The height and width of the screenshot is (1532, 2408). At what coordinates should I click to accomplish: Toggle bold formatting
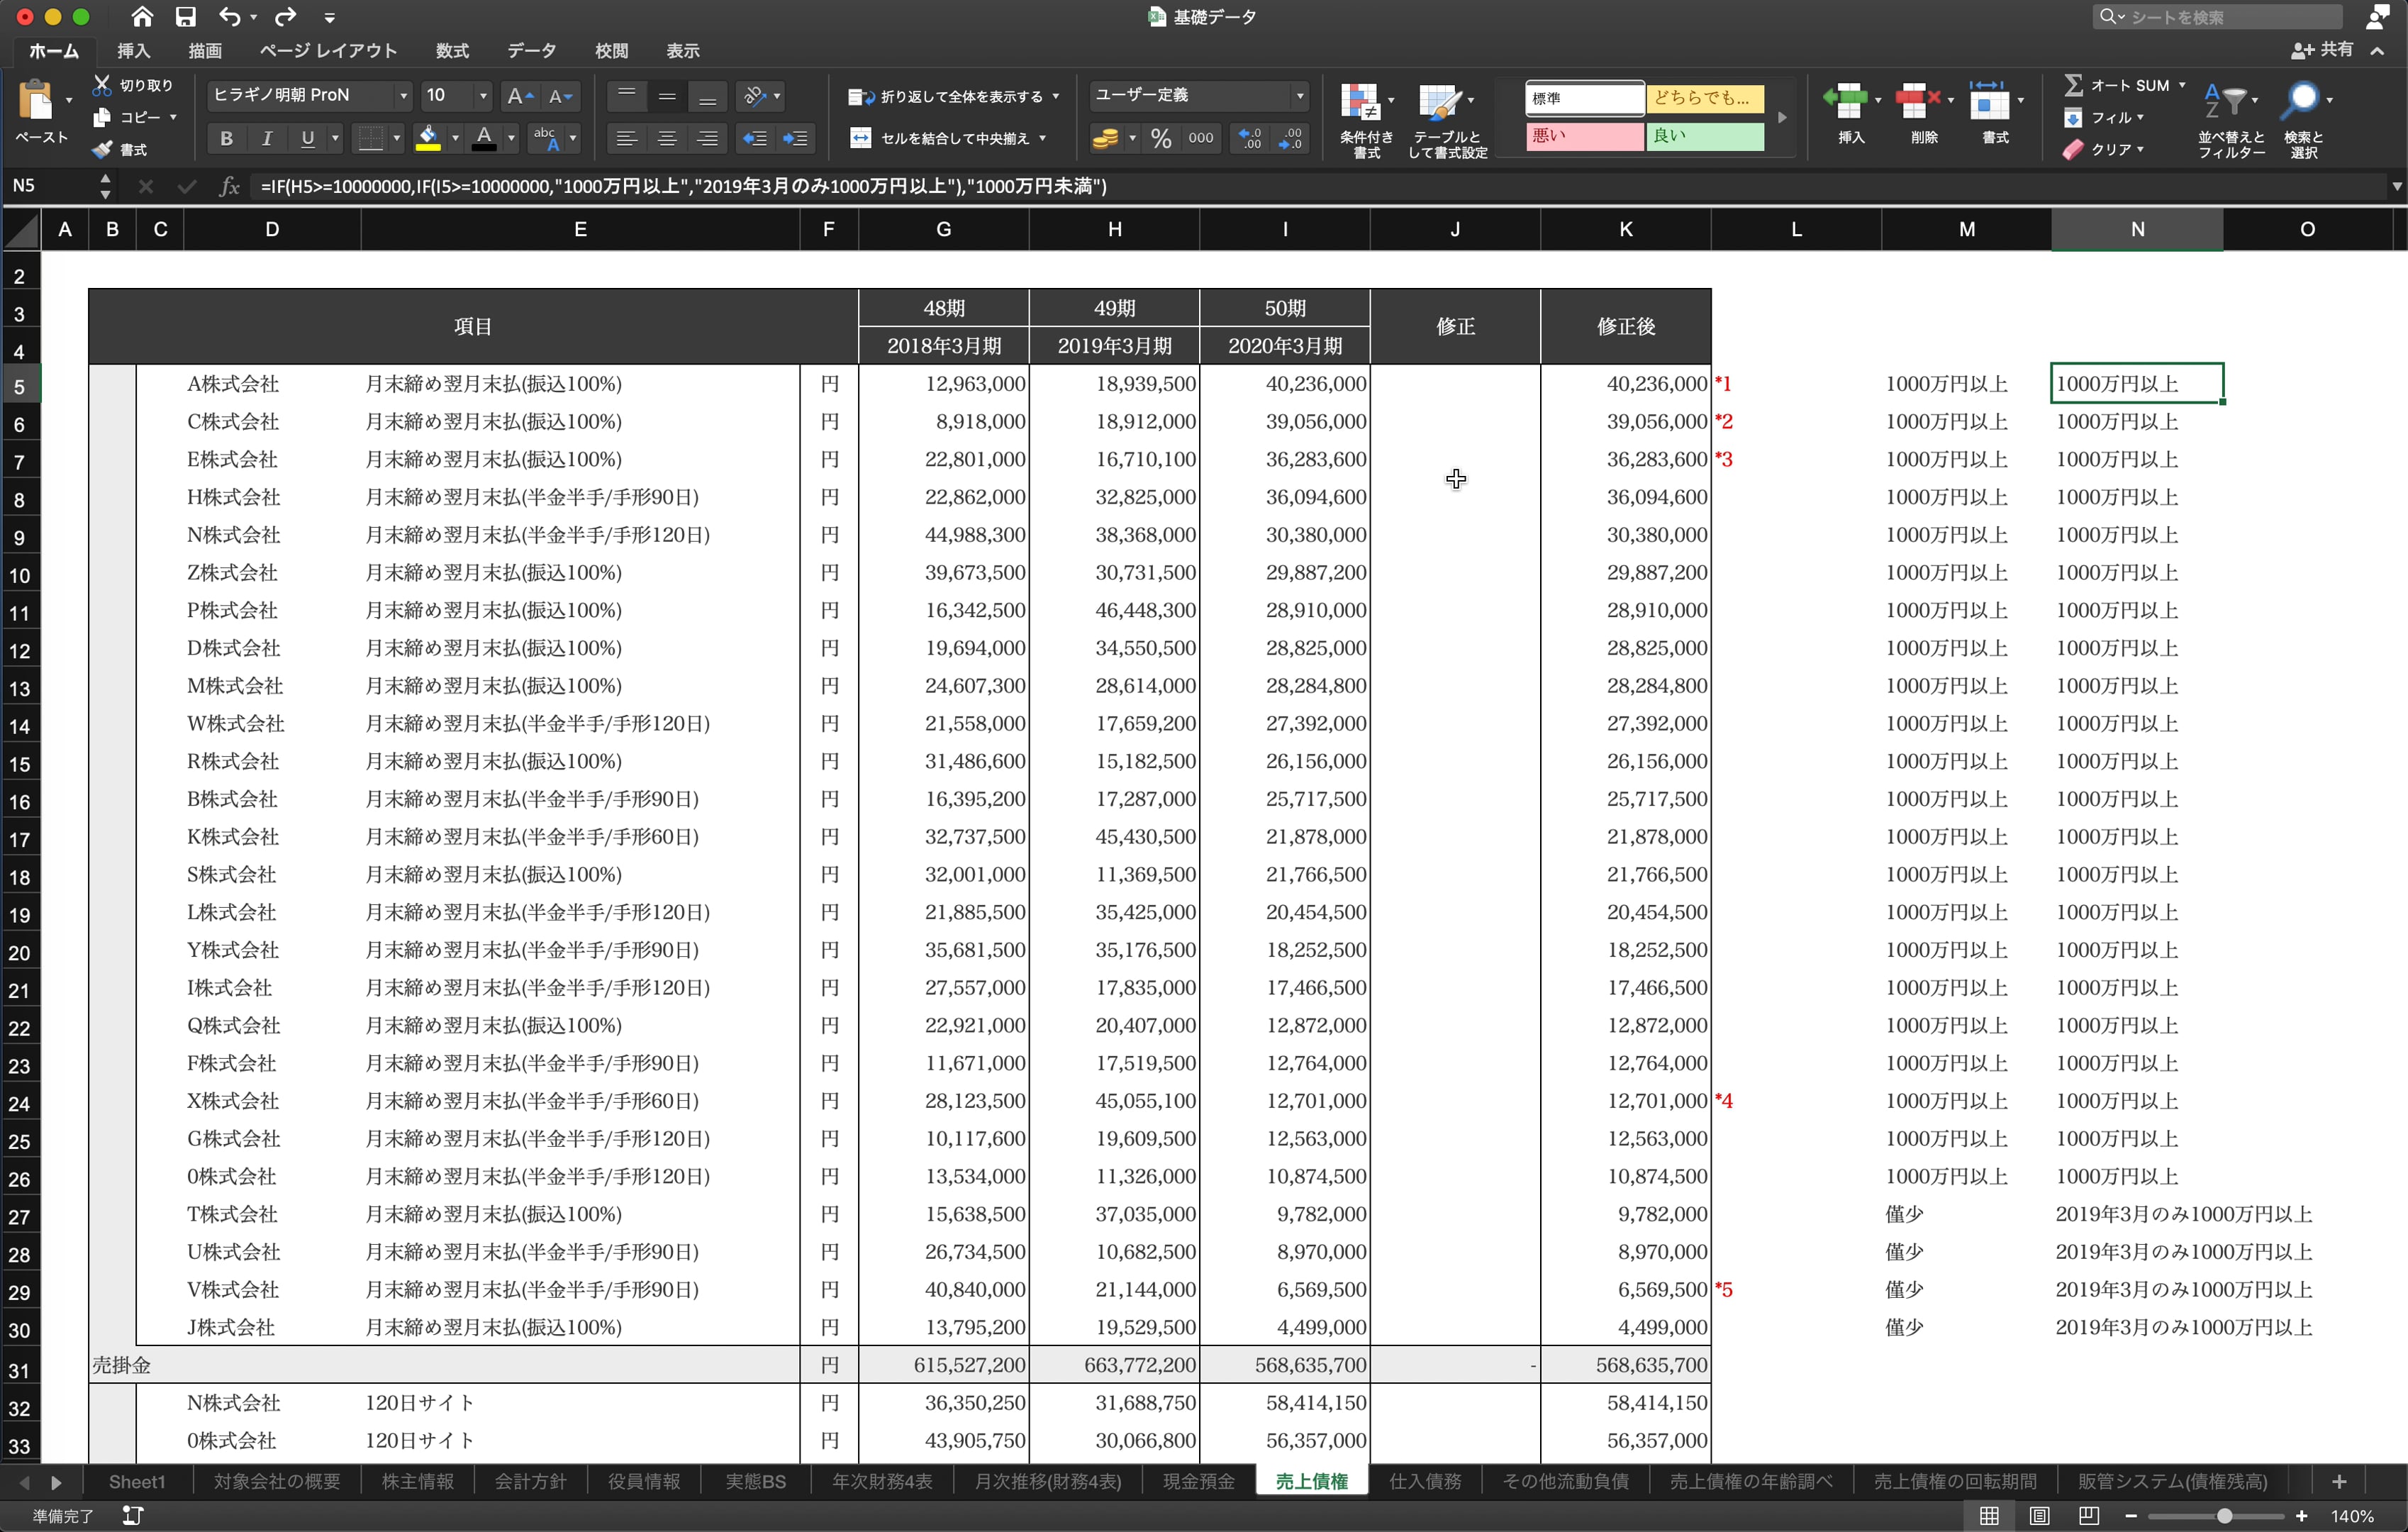click(226, 138)
